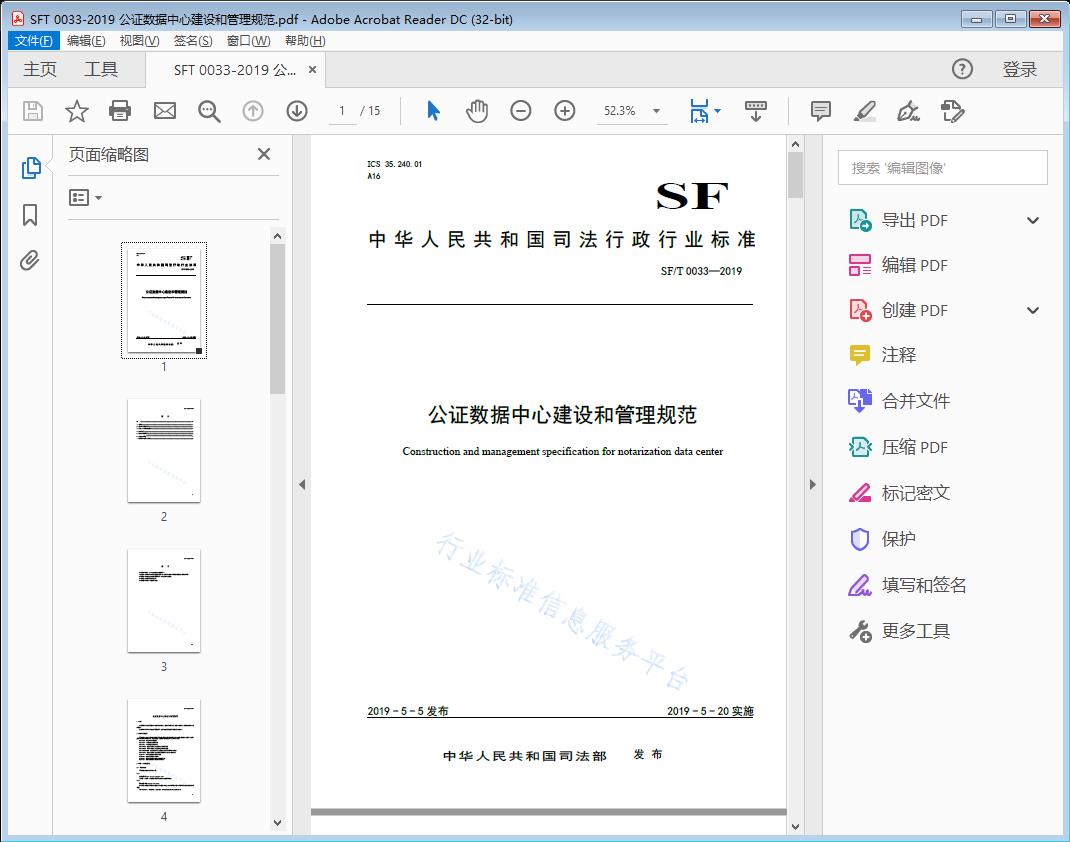This screenshot has height=842, width=1070.
Task: Select the page 3 thumbnail
Action: coord(163,599)
